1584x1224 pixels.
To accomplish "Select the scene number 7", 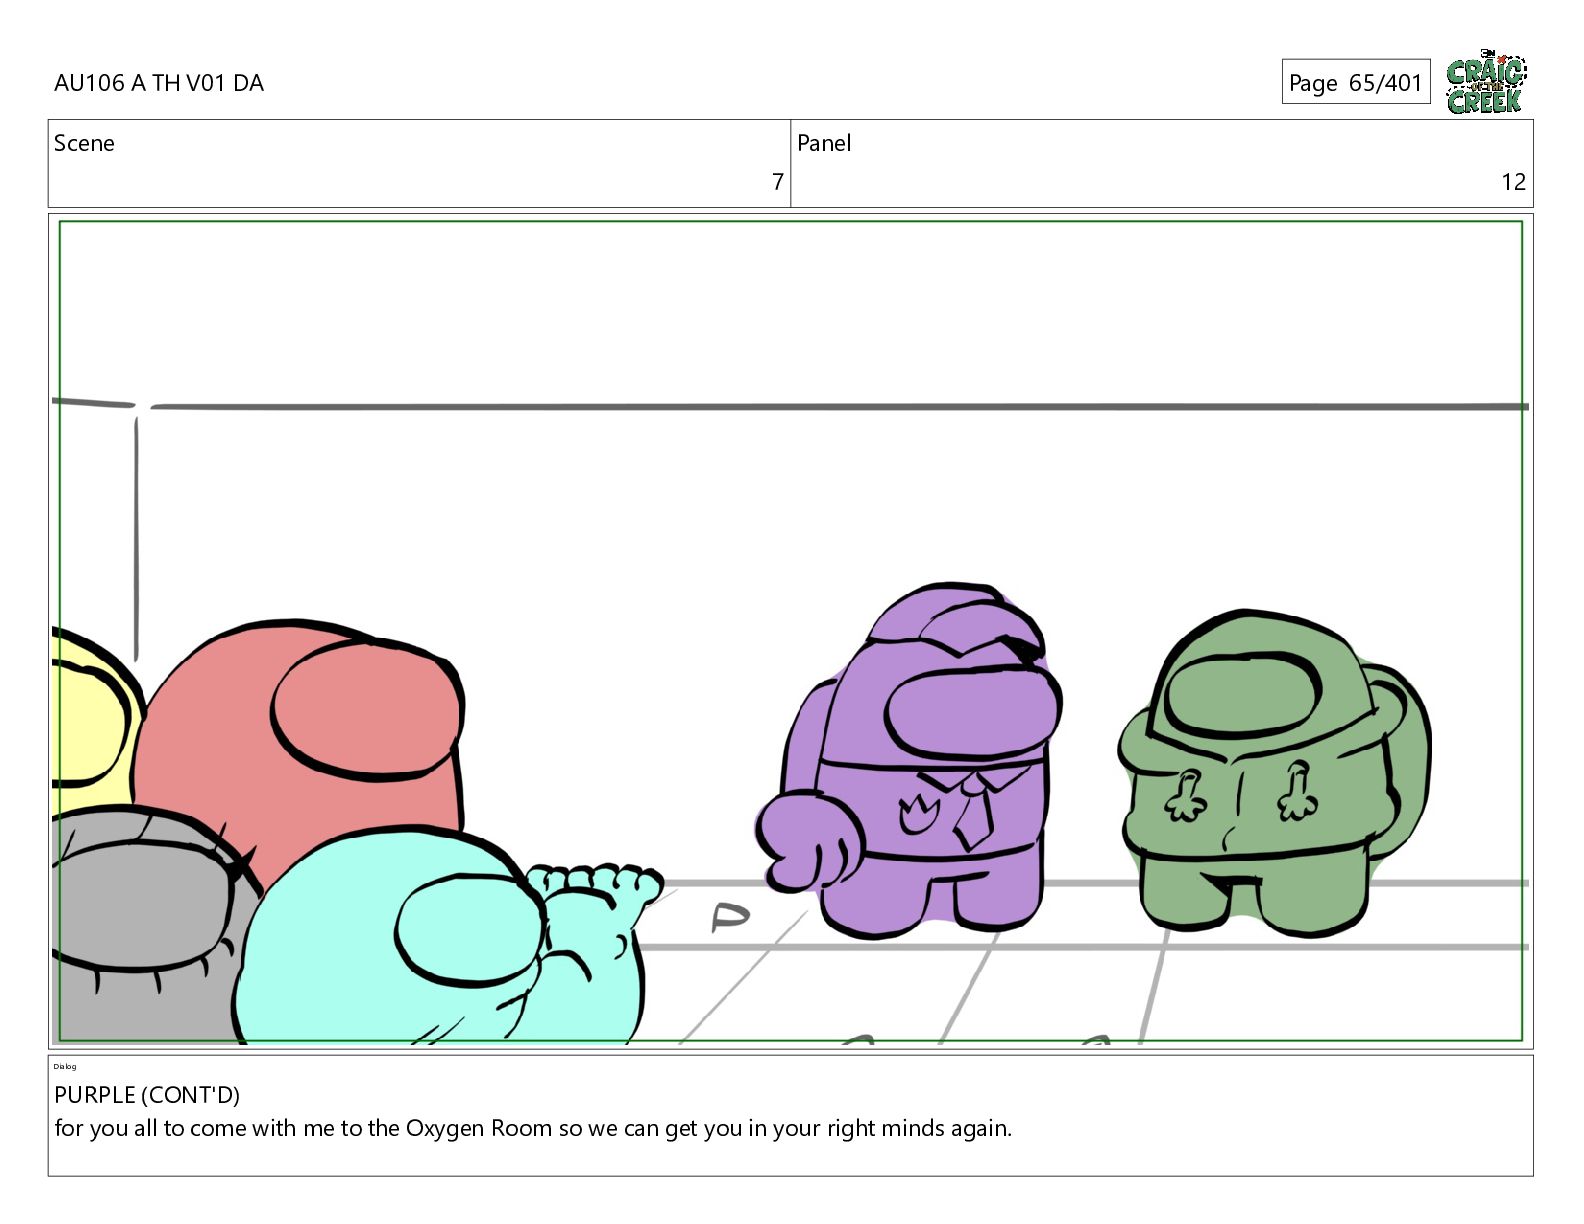I will 777,182.
